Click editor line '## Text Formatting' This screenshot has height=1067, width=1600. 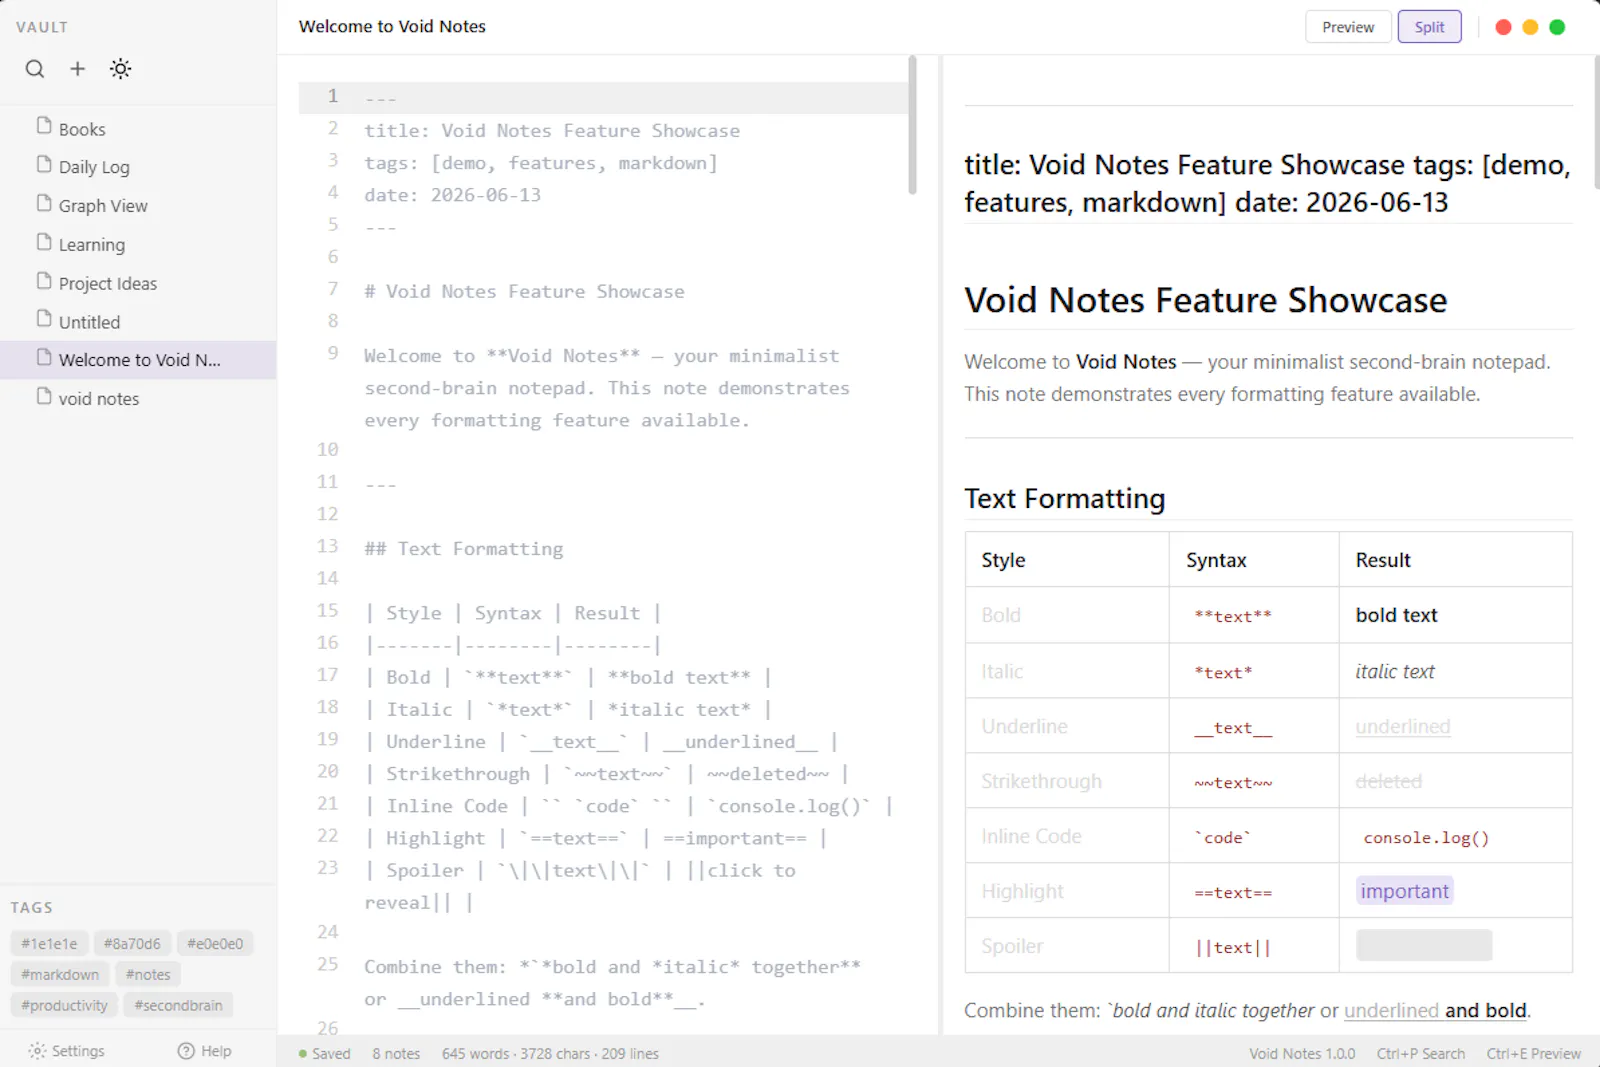[x=464, y=549]
